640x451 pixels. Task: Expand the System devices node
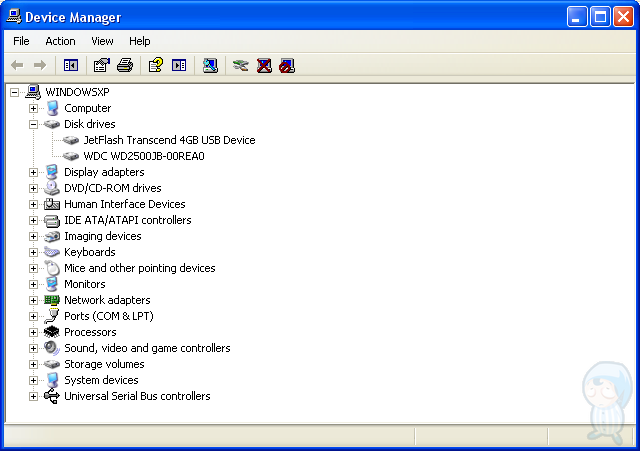tap(33, 380)
